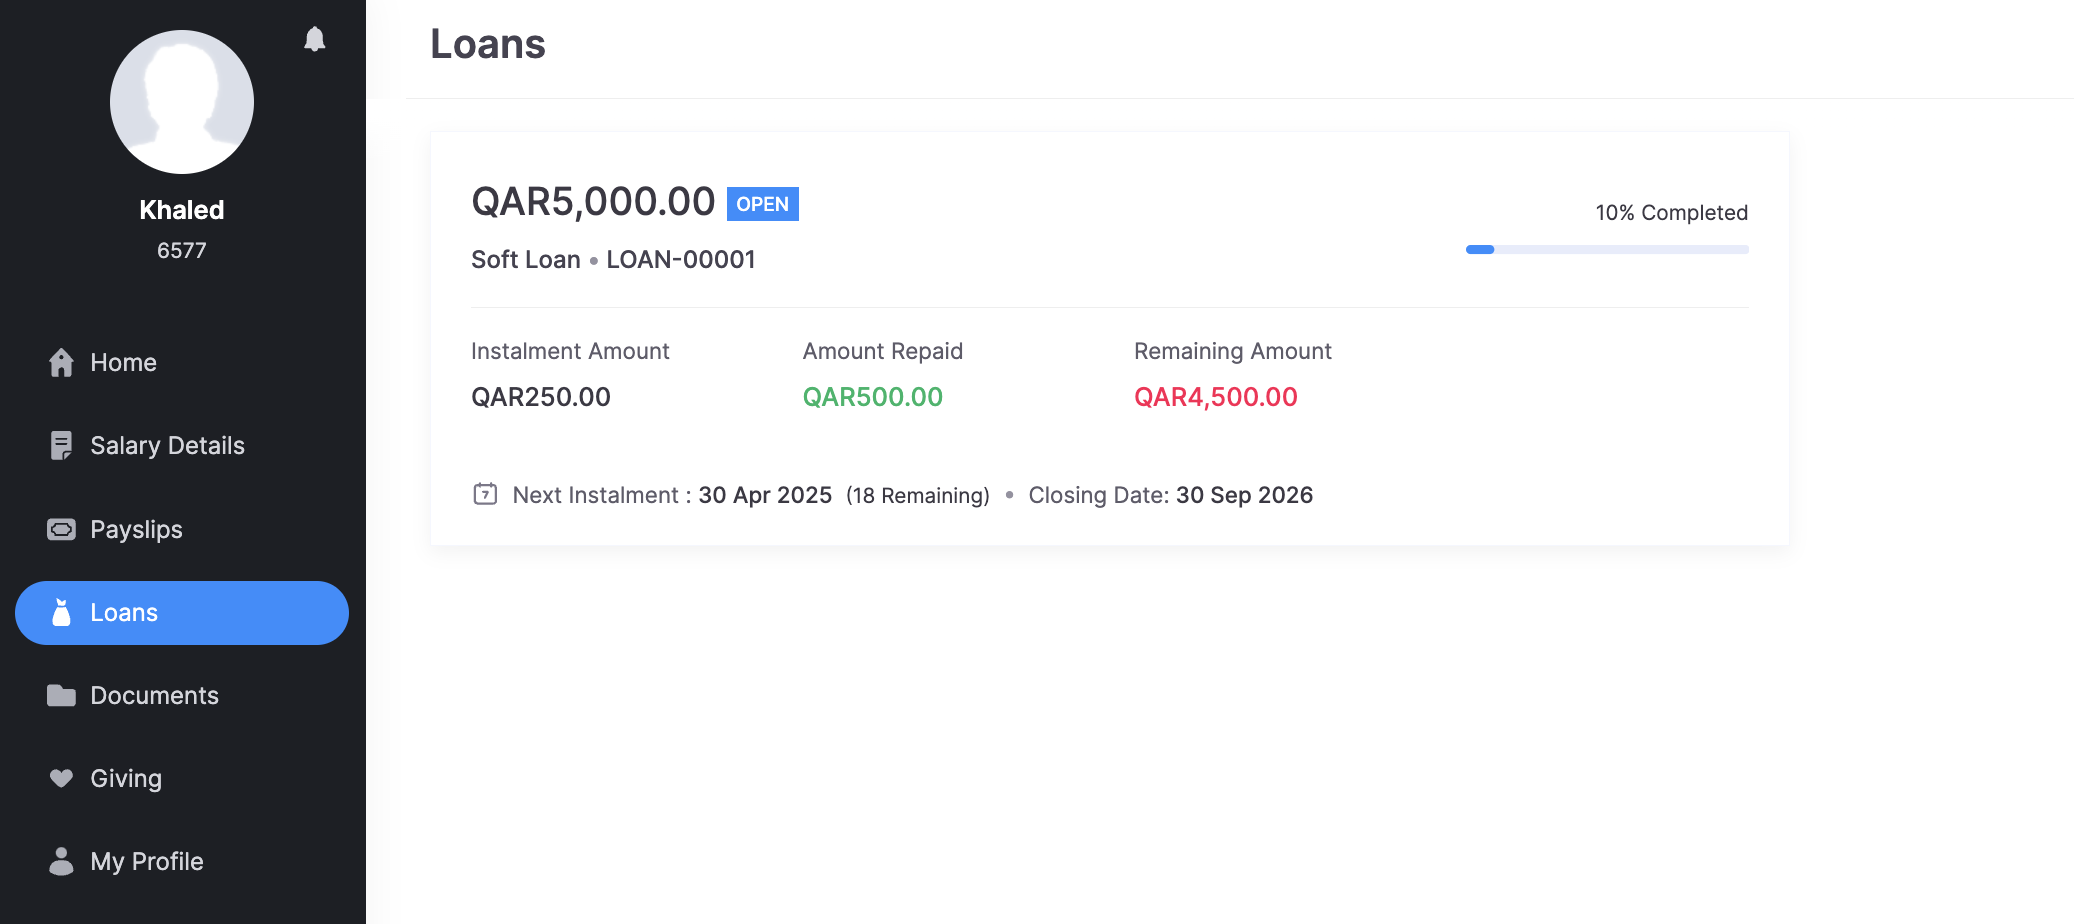2074x924 pixels.
Task: Open the QAR5,000.00 loan amount heading
Action: point(593,202)
